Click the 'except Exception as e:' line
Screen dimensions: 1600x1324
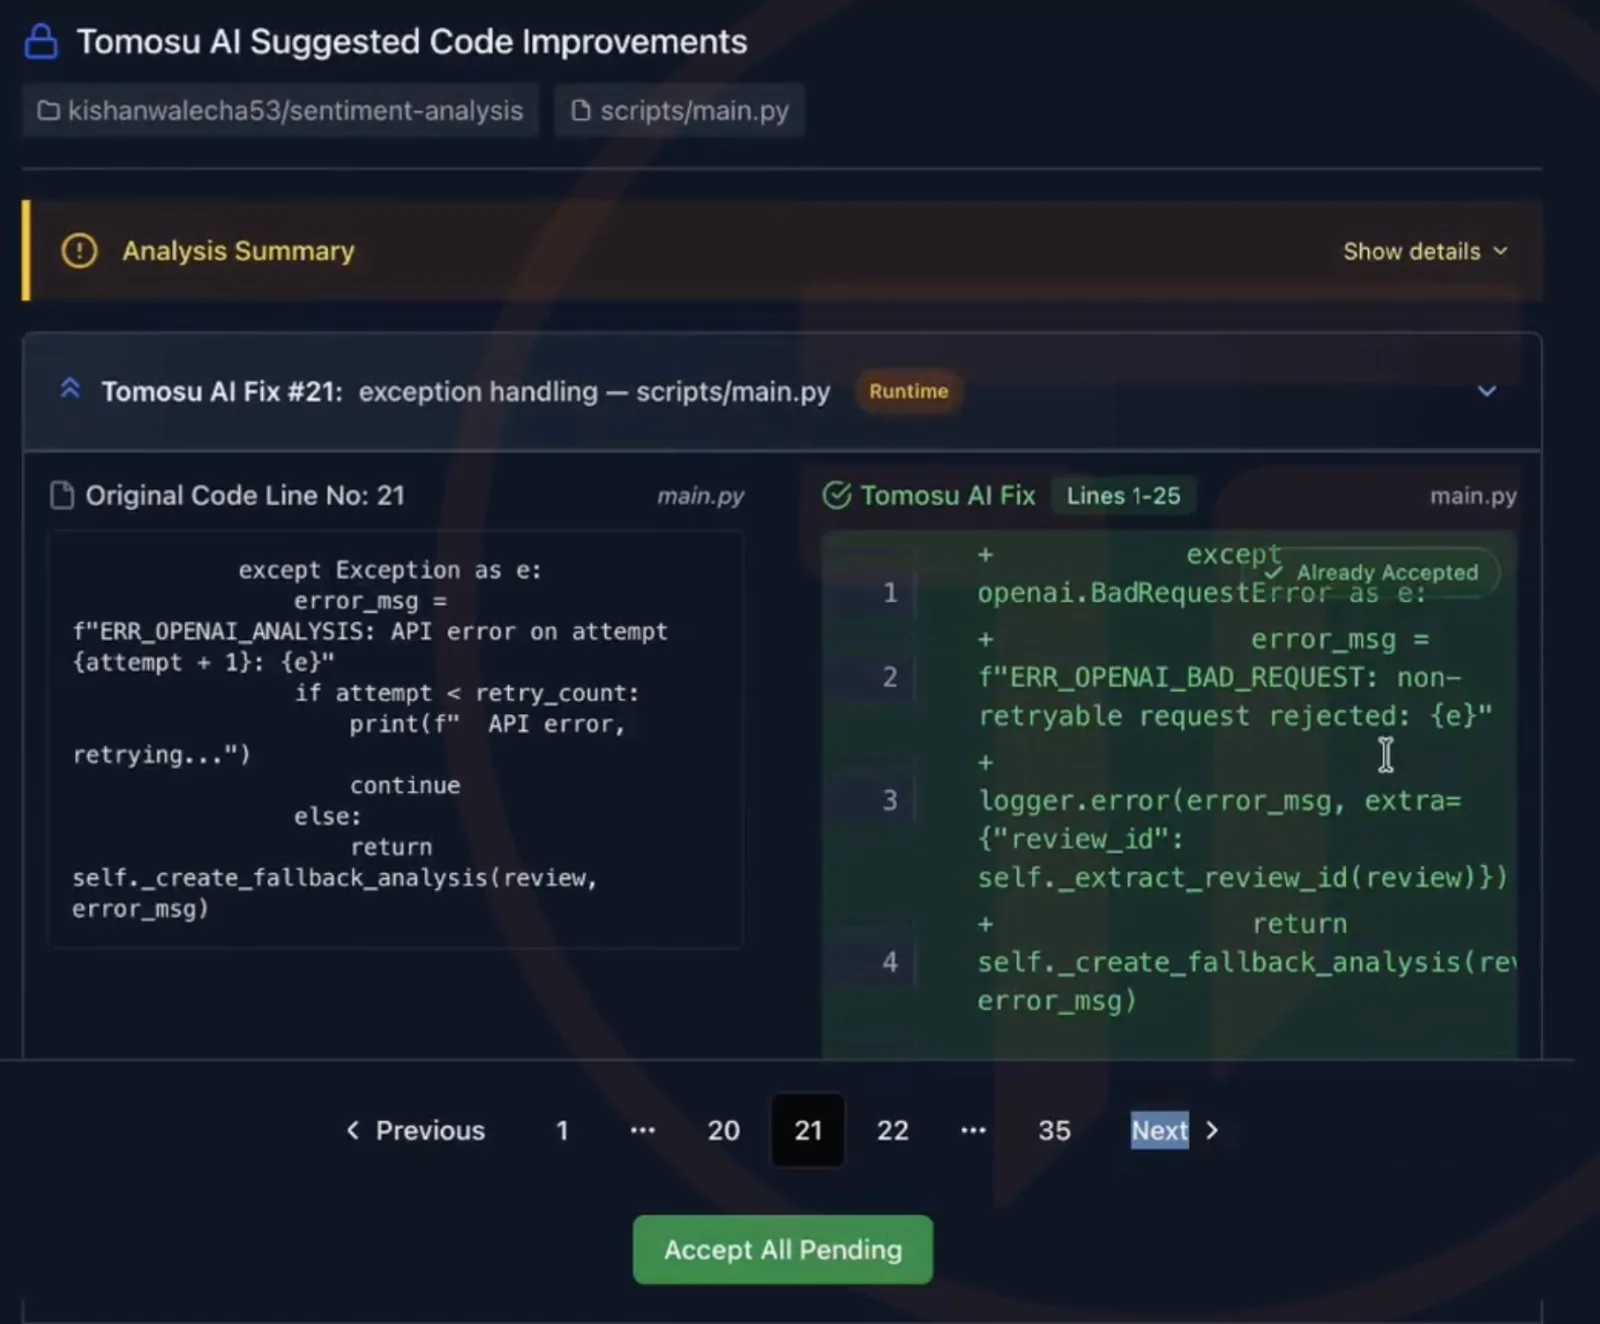[389, 569]
